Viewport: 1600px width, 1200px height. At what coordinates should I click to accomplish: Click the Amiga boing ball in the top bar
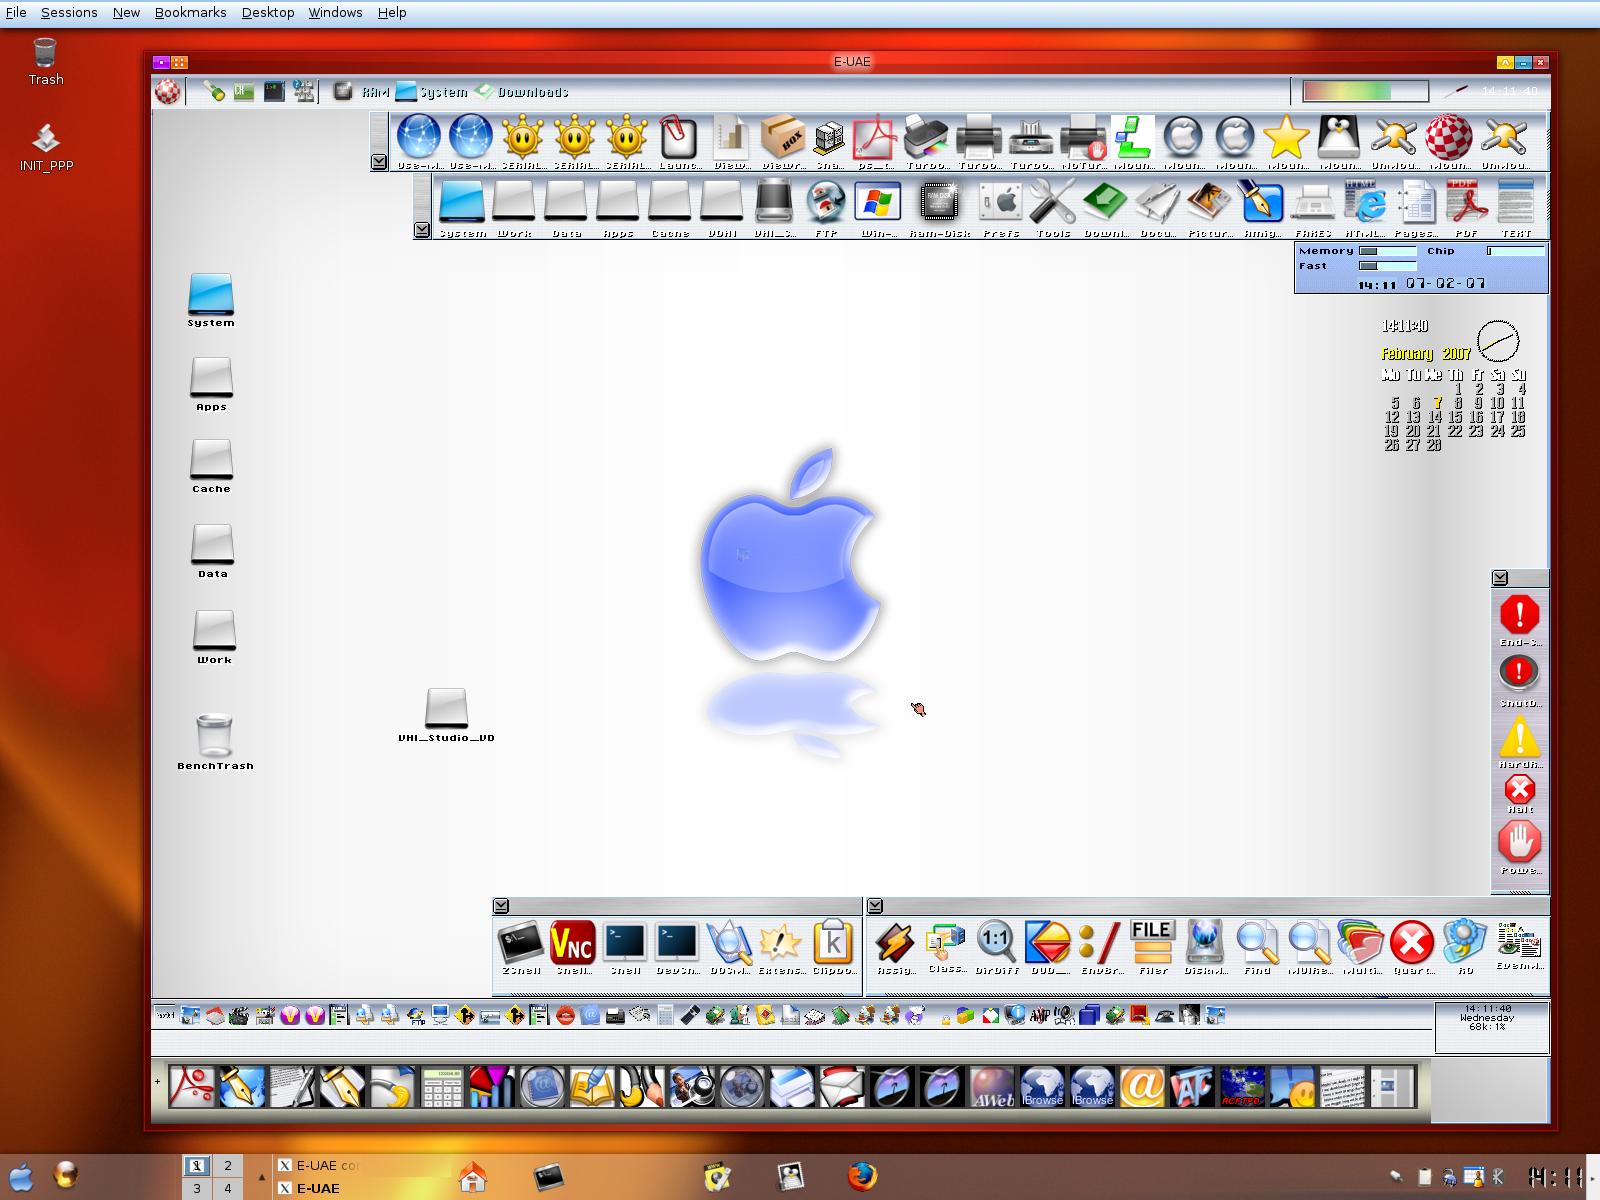pyautogui.click(x=168, y=91)
